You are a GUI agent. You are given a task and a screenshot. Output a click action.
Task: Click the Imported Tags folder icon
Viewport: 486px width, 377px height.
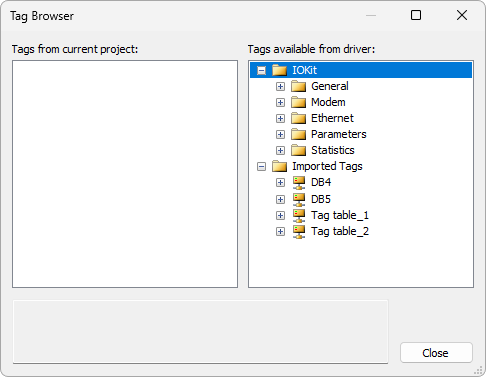pos(279,166)
